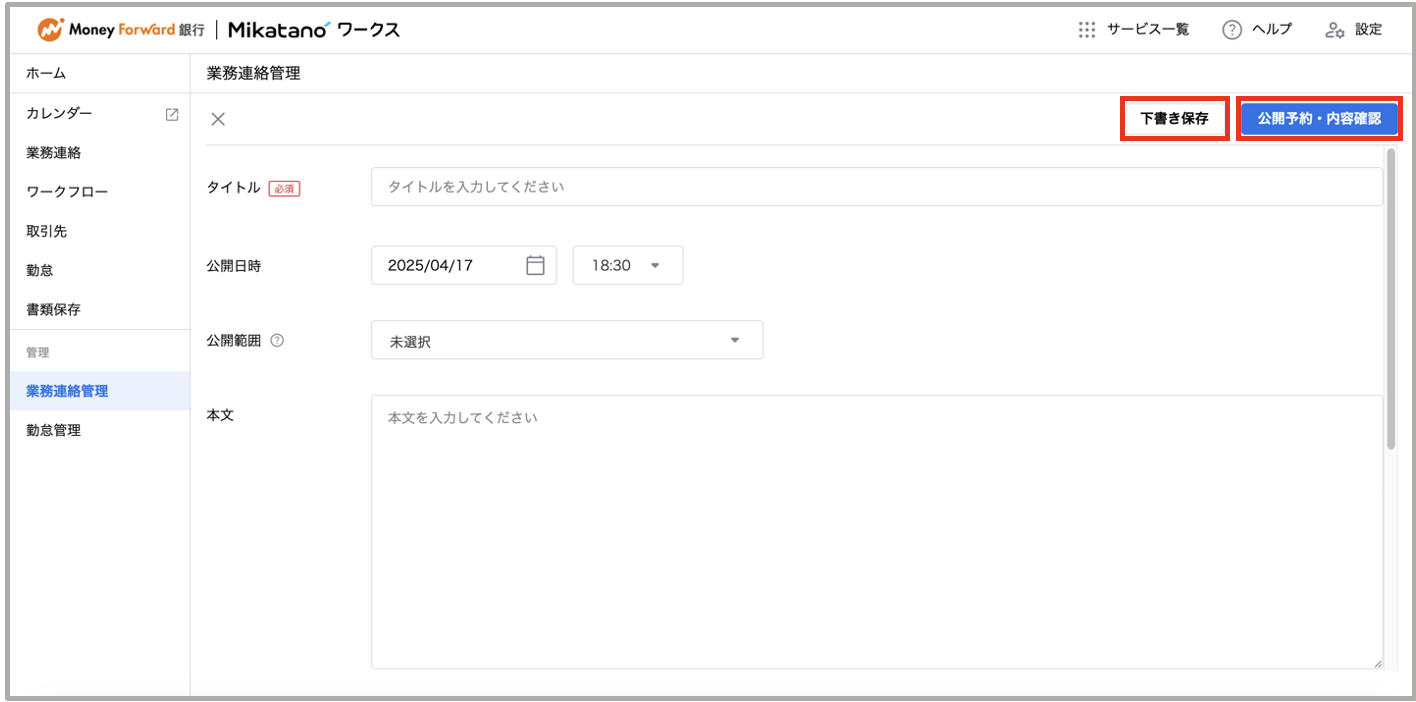Expand the 18:30 time dropdown
The width and height of the screenshot is (1416, 702).
click(628, 265)
